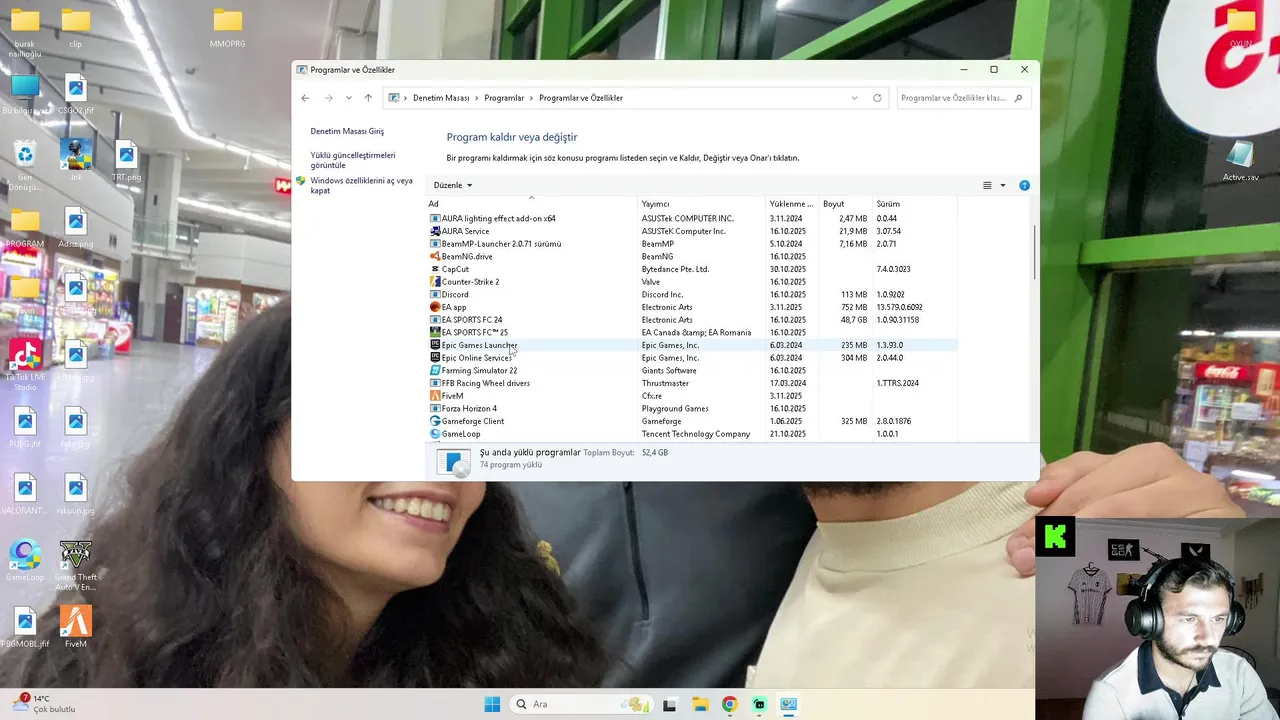Click publisher Tencent Technology Company
This screenshot has height=720, width=1280.
696,434
